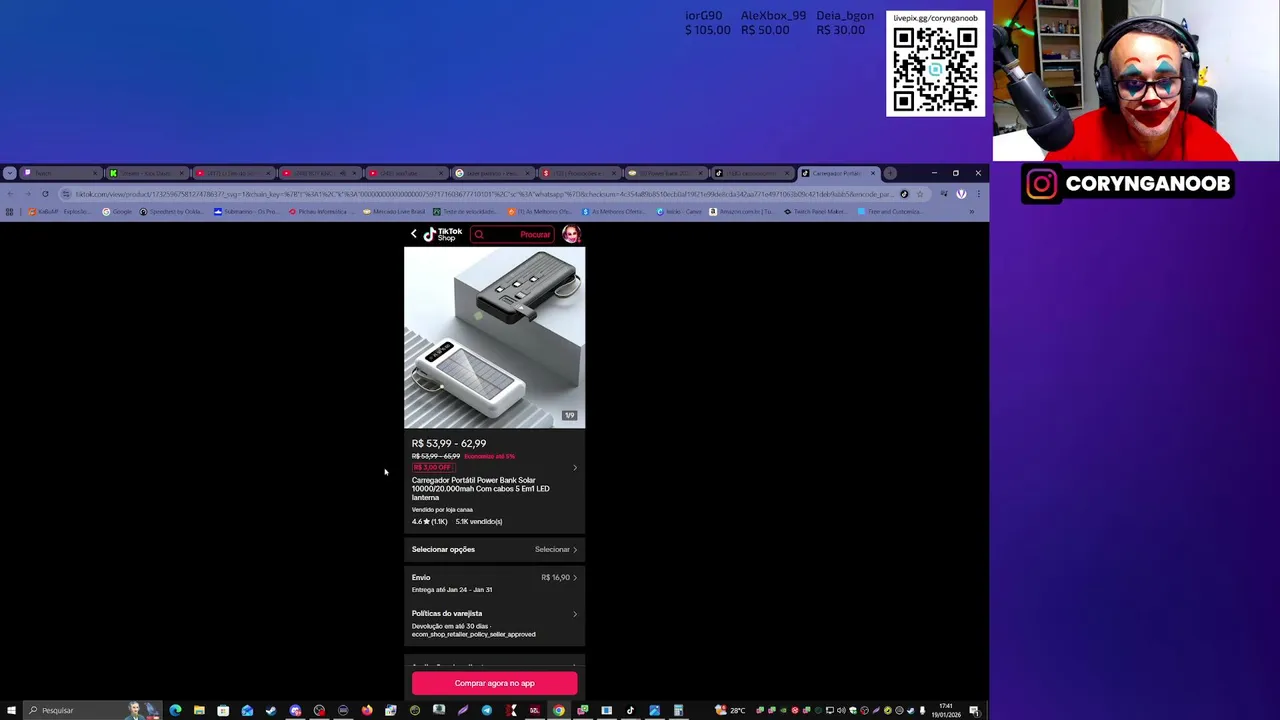Click the red search magnifier icon
1280x720 pixels.
pyautogui.click(x=479, y=235)
